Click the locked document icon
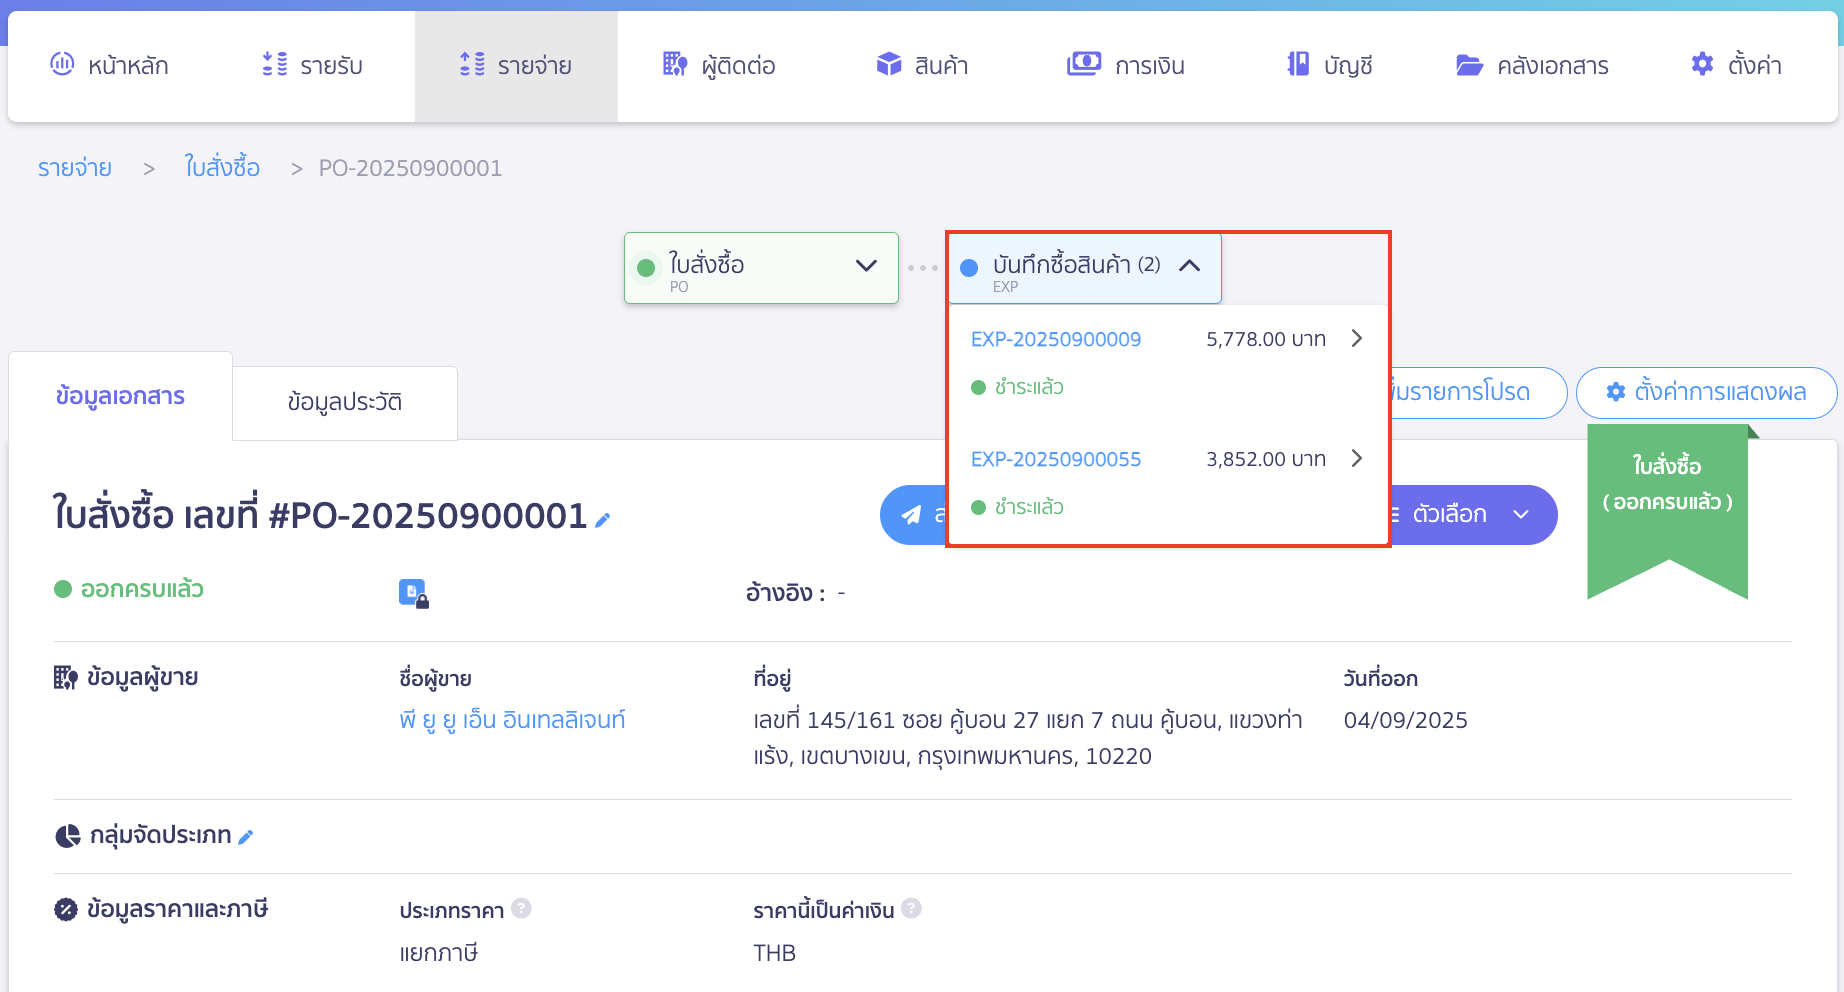This screenshot has width=1844, height=992. click(x=414, y=592)
